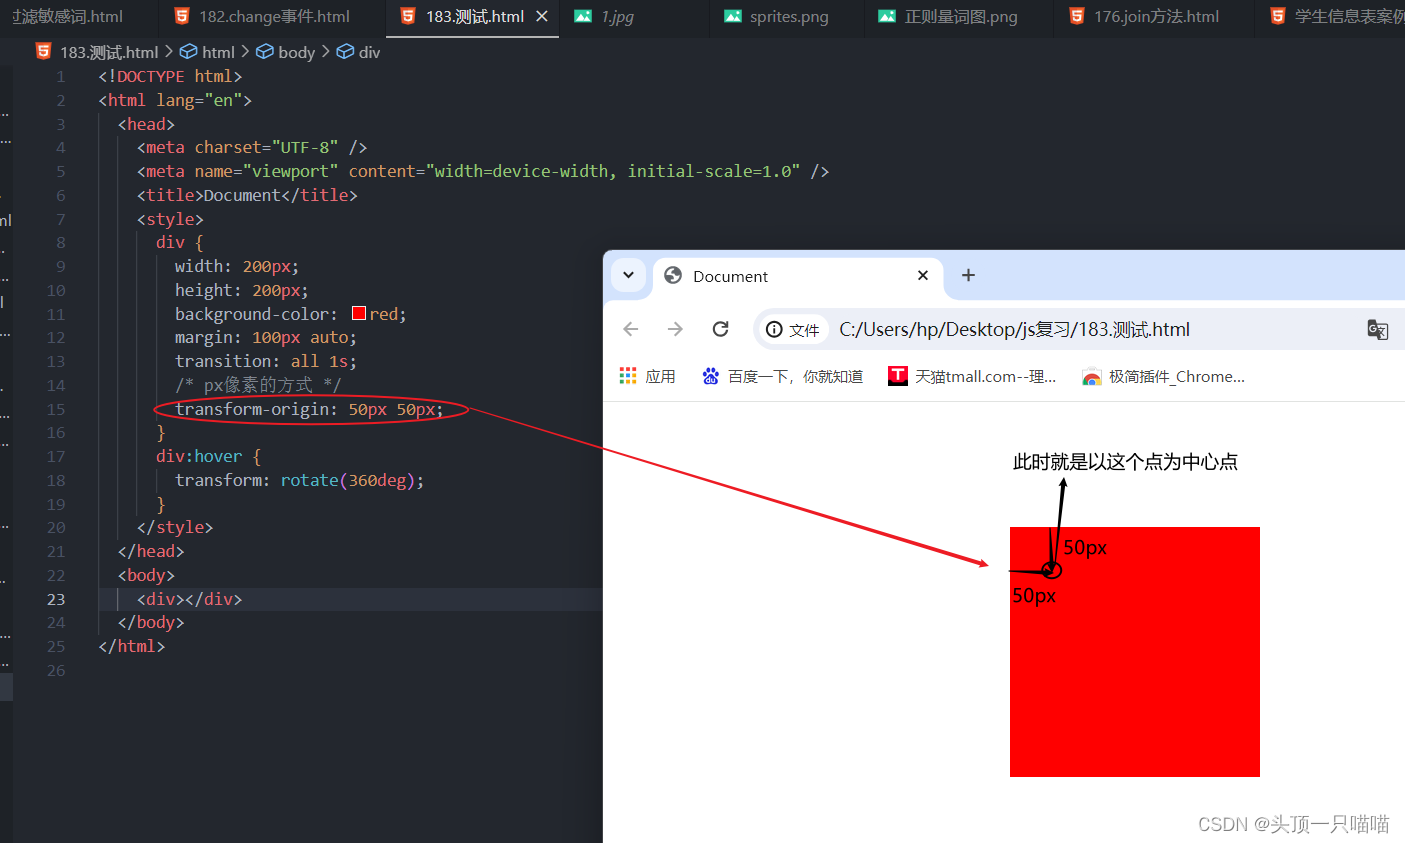Open the browser tab chevron dropdown
1405x843 pixels.
(x=629, y=275)
